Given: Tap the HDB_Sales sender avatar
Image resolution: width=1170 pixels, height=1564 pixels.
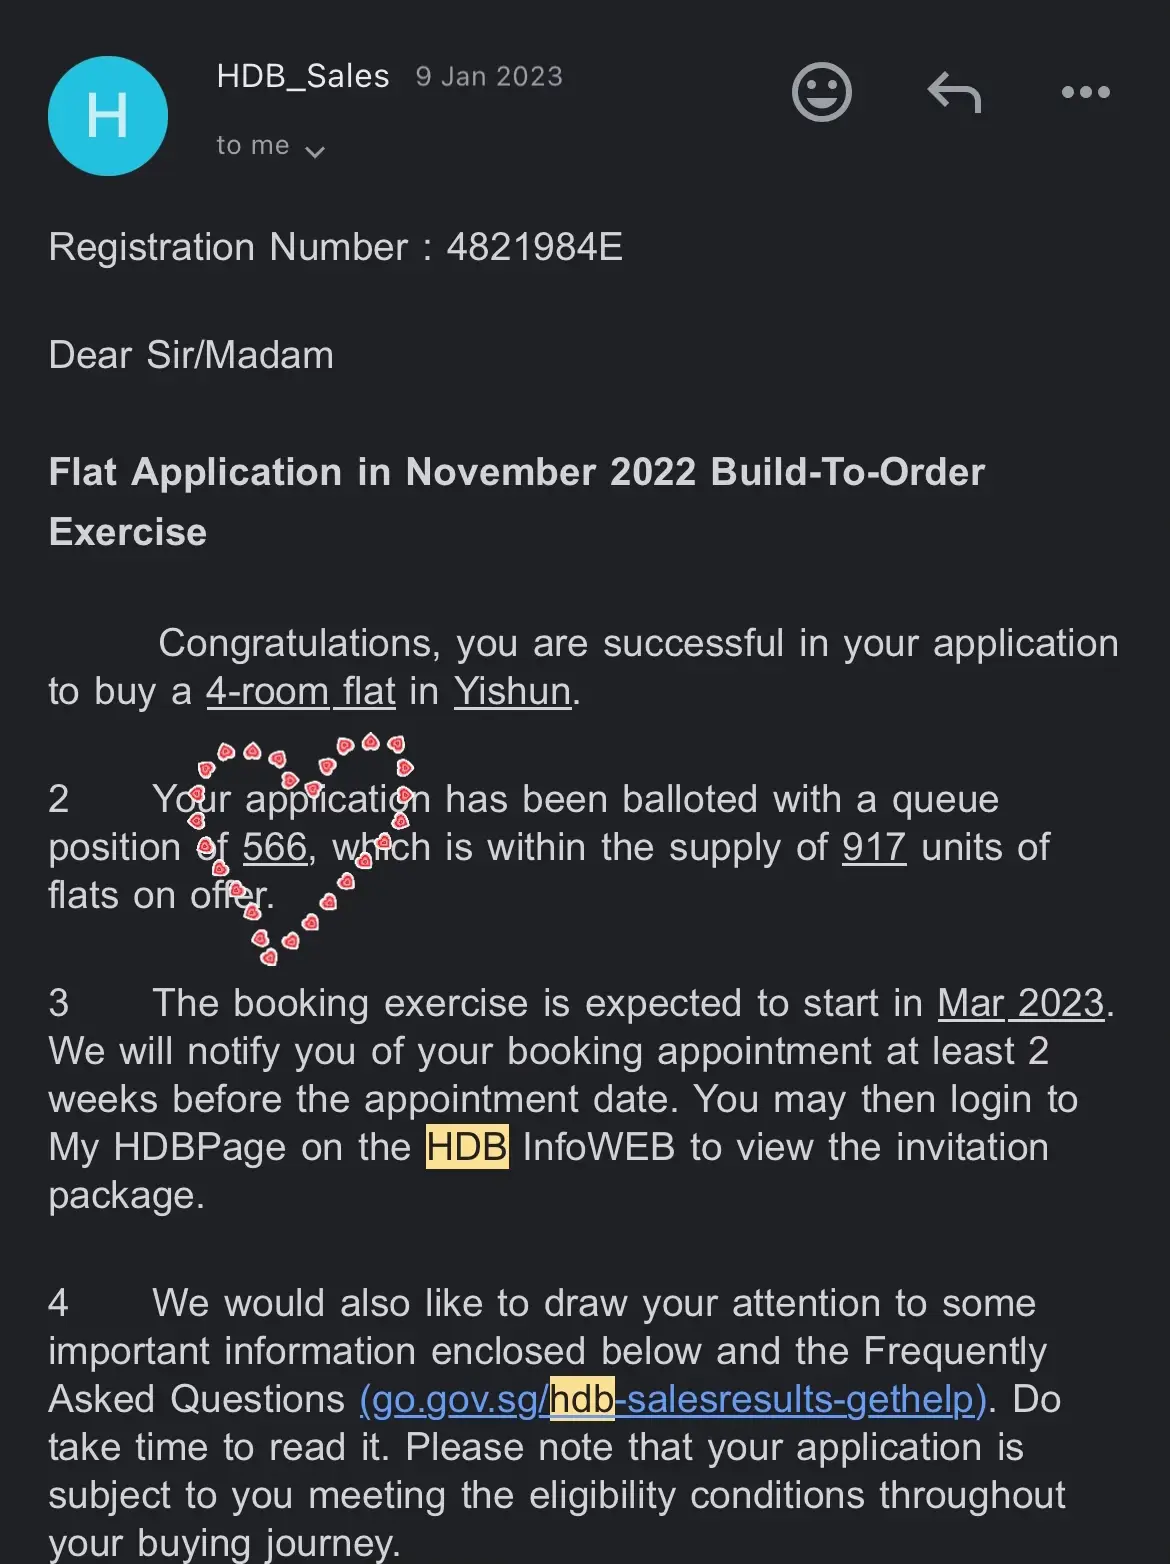Looking at the screenshot, I should click(x=108, y=116).
